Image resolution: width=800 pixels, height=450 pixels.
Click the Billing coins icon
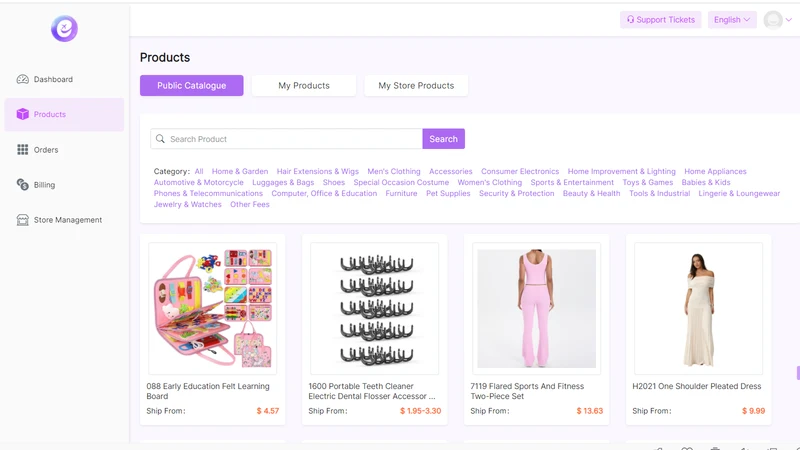pyautogui.click(x=22, y=184)
